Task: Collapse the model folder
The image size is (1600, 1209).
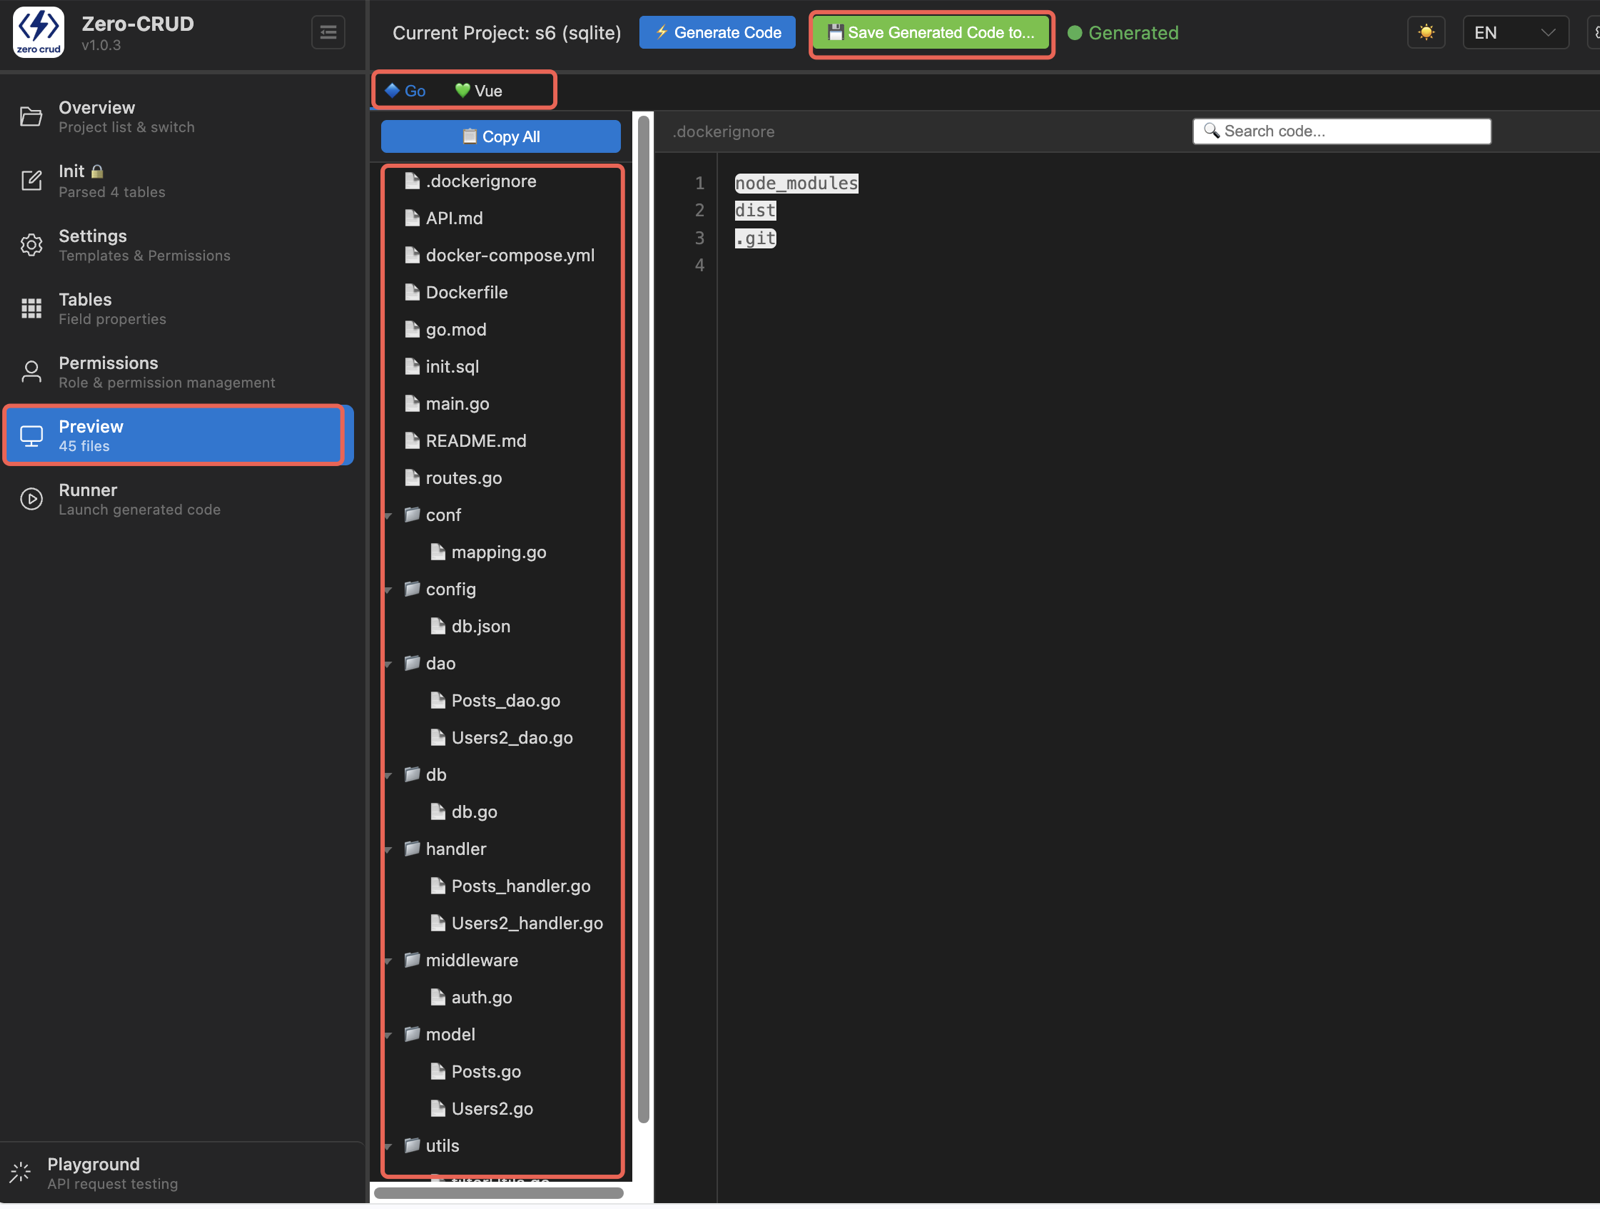Action: tap(389, 1035)
